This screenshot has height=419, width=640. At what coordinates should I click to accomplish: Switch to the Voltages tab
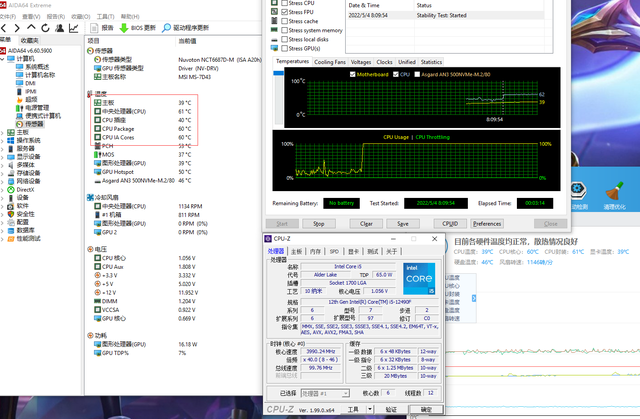click(x=361, y=62)
